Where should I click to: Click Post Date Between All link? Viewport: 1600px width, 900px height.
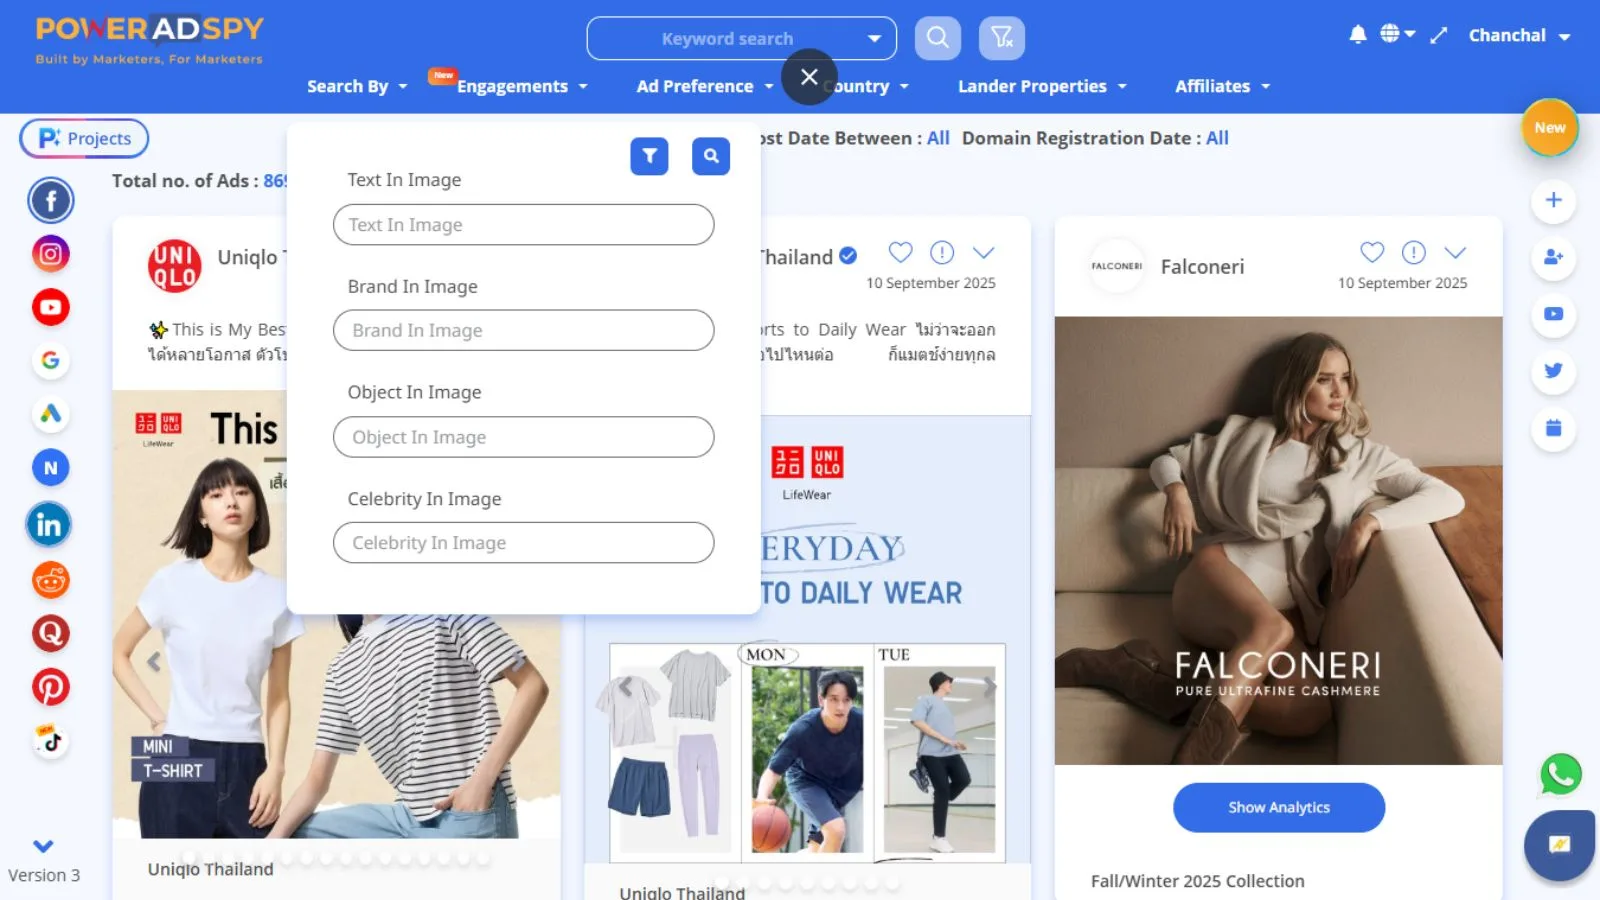pos(938,138)
